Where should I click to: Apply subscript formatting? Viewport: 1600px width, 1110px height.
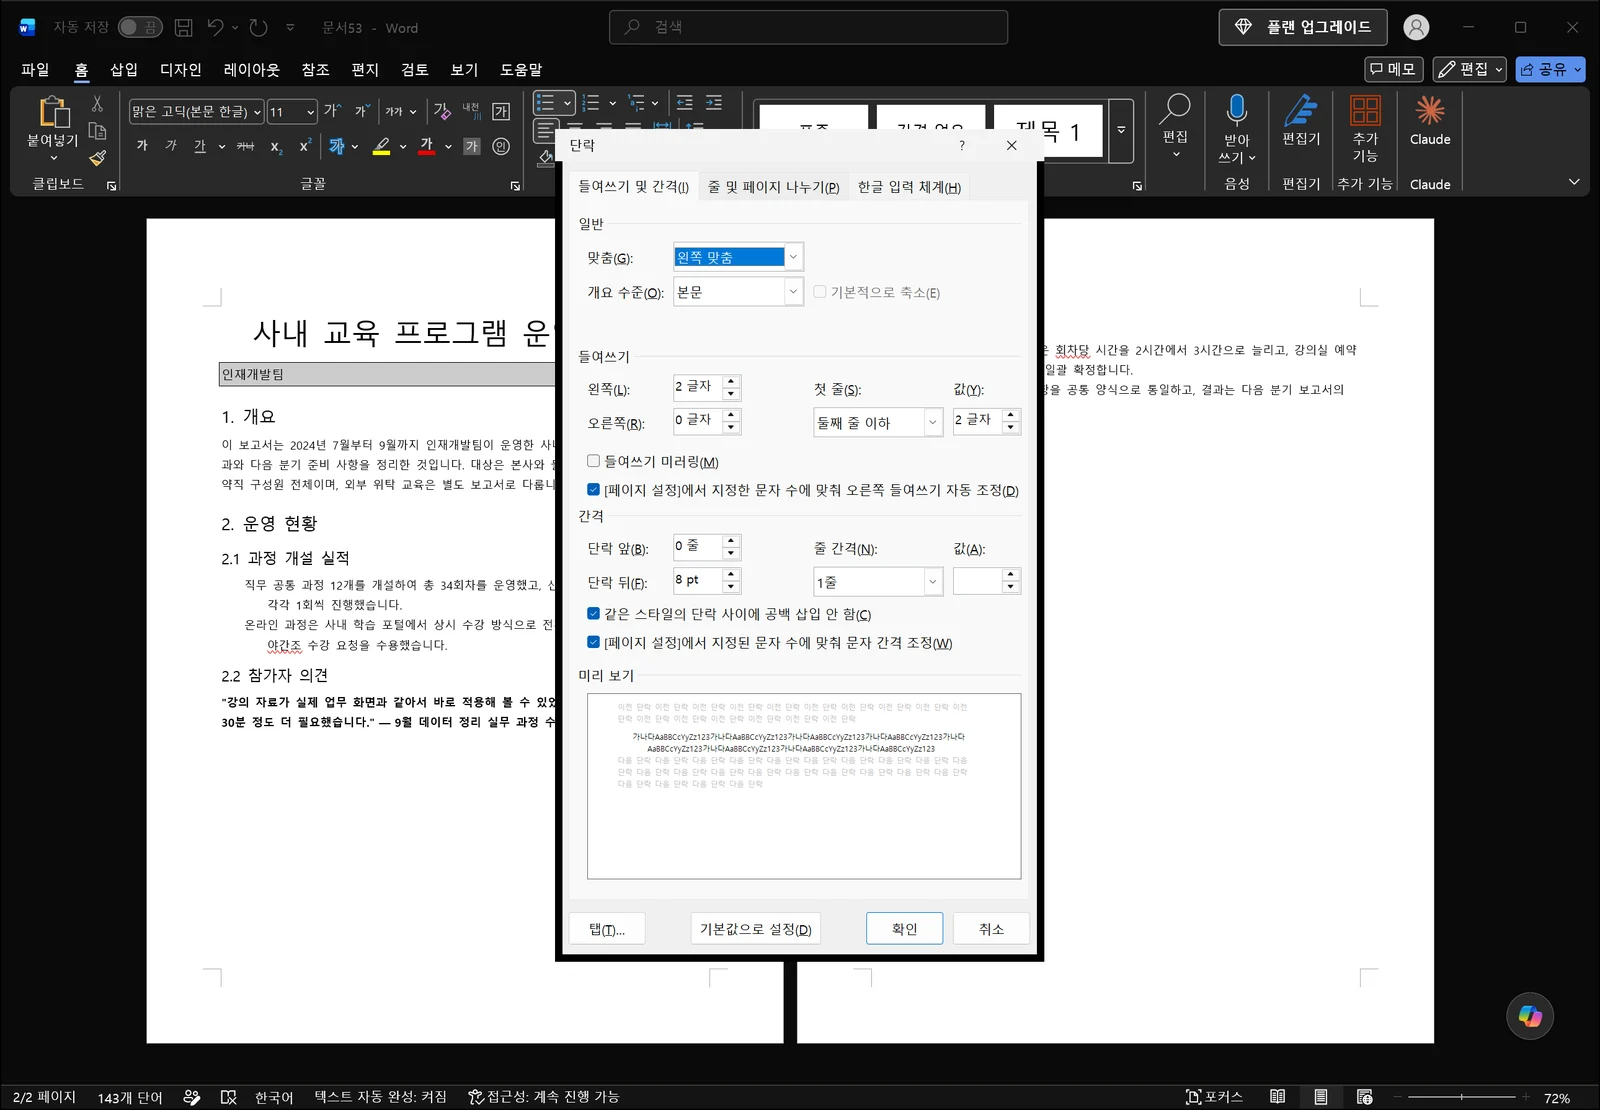pos(276,146)
